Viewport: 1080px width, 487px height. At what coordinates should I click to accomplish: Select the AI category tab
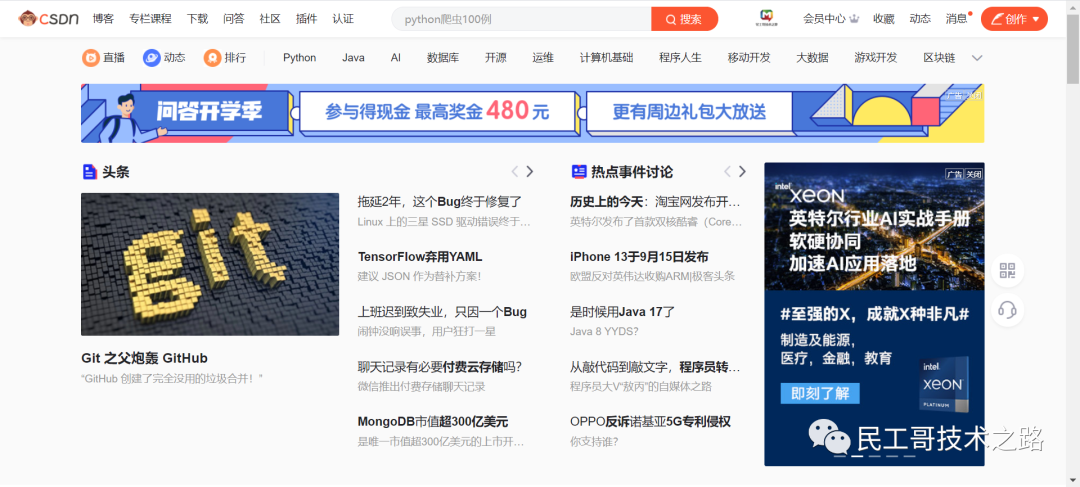[x=395, y=58]
